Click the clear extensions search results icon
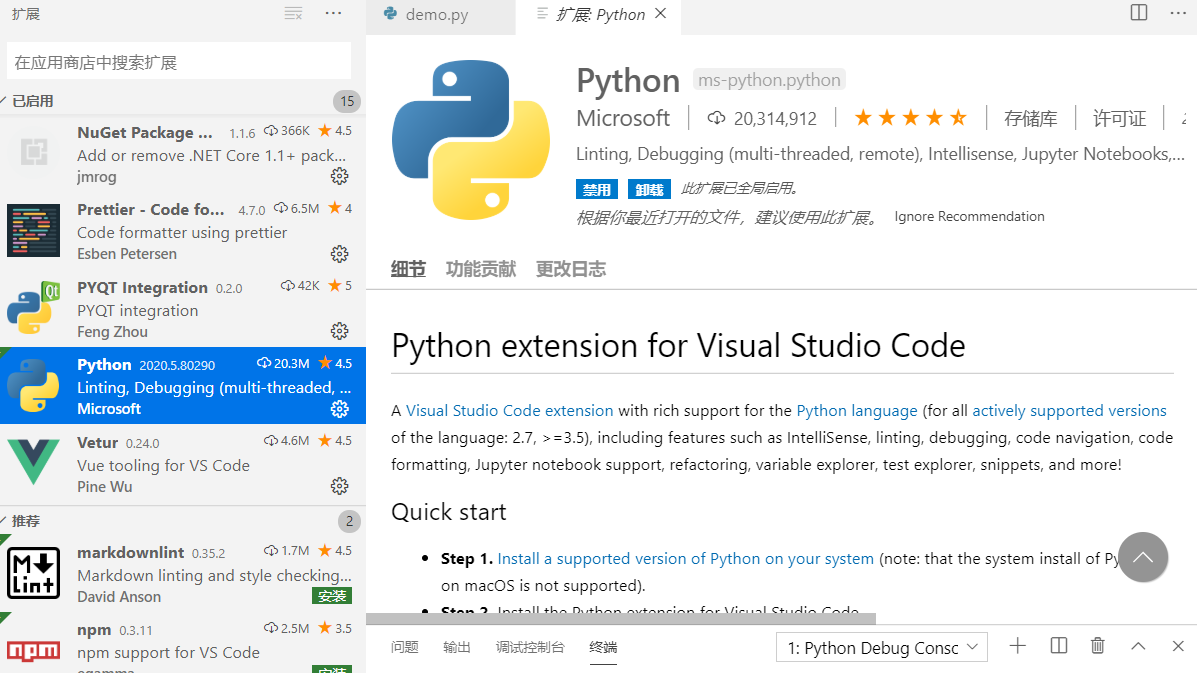 [293, 14]
